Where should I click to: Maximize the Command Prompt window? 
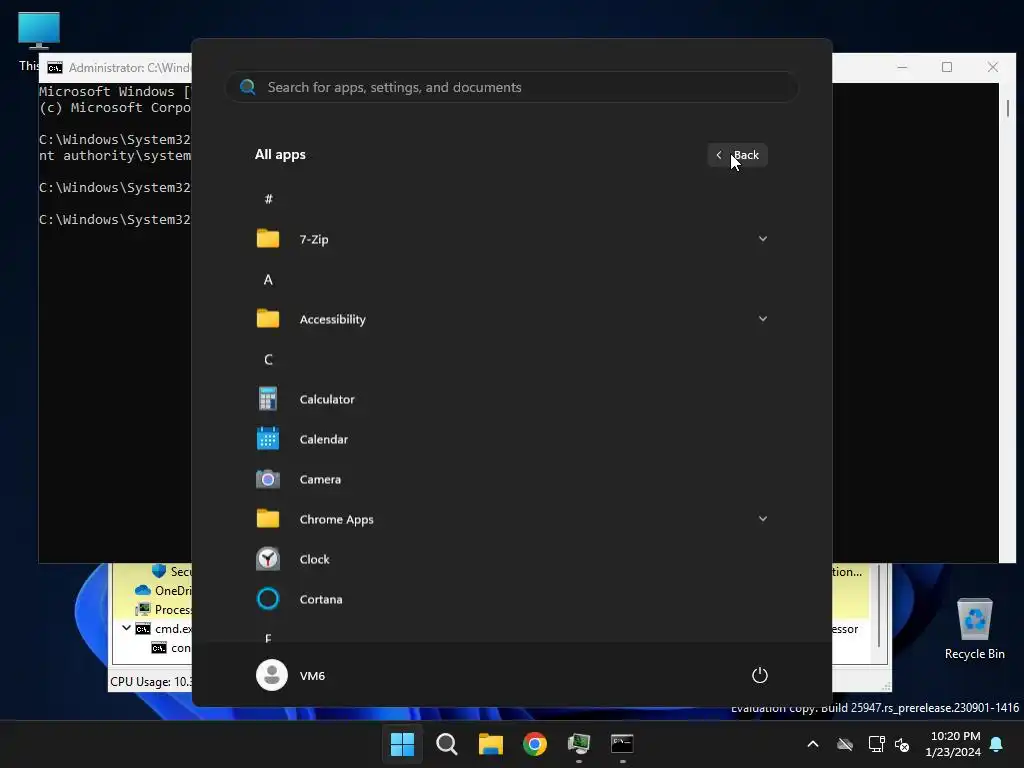[x=947, y=67]
